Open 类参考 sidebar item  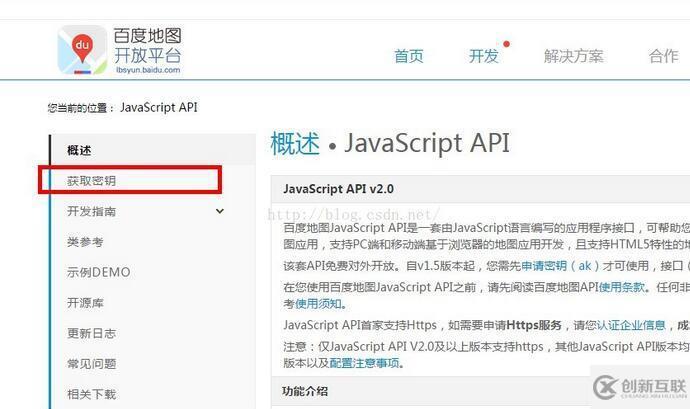click(x=85, y=242)
